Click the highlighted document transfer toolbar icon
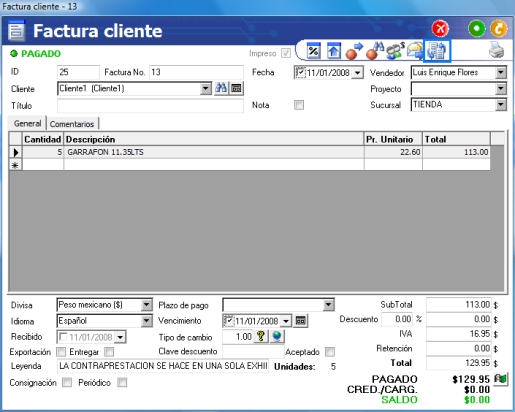515x412 pixels. 437,51
